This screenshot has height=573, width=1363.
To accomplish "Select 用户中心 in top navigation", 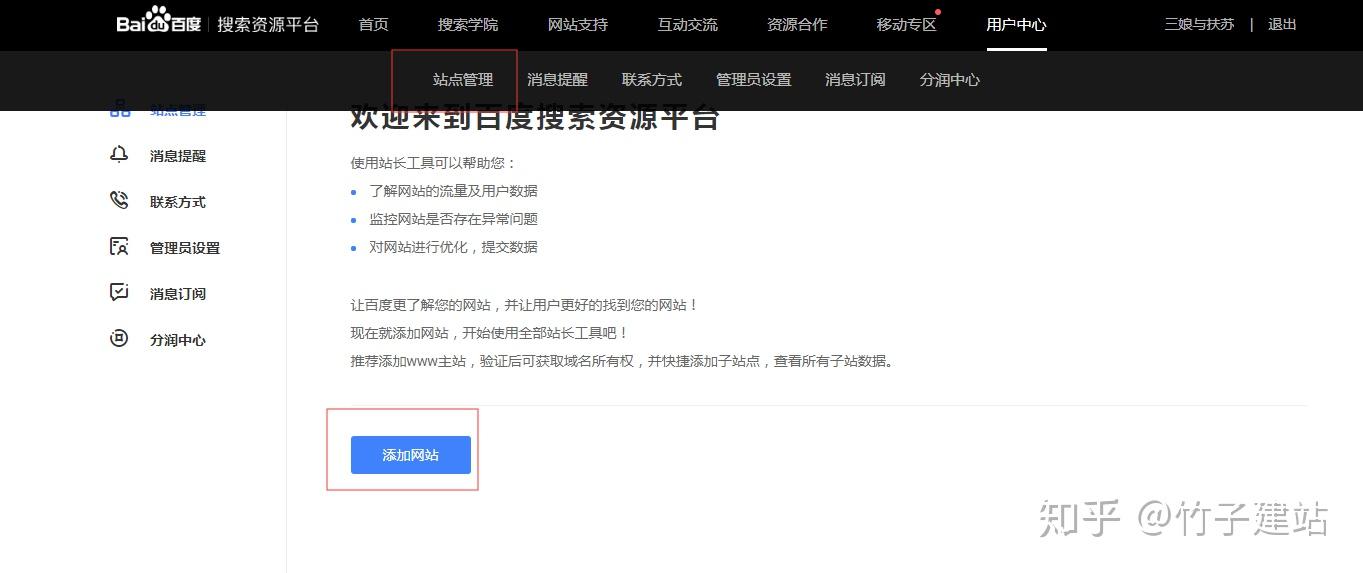I will click(1016, 25).
